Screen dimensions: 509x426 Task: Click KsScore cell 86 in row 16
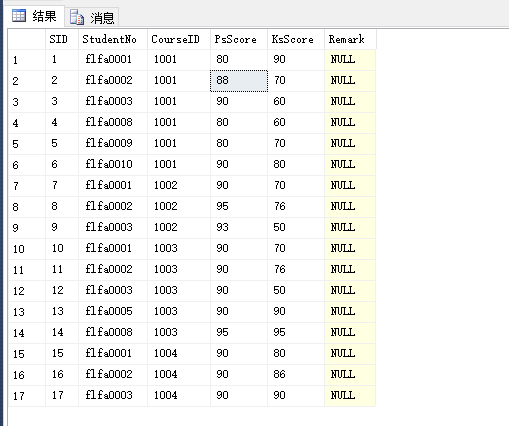(296, 375)
